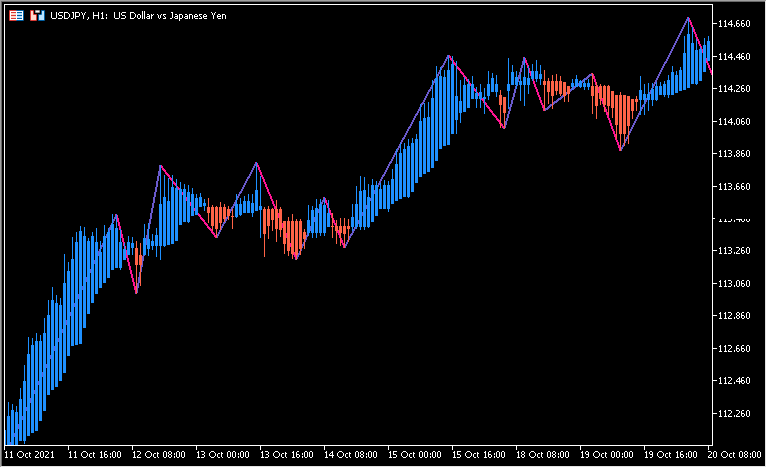The width and height of the screenshot is (767, 468).
Task: Select the 114.260 price level label
Action: [737, 89]
